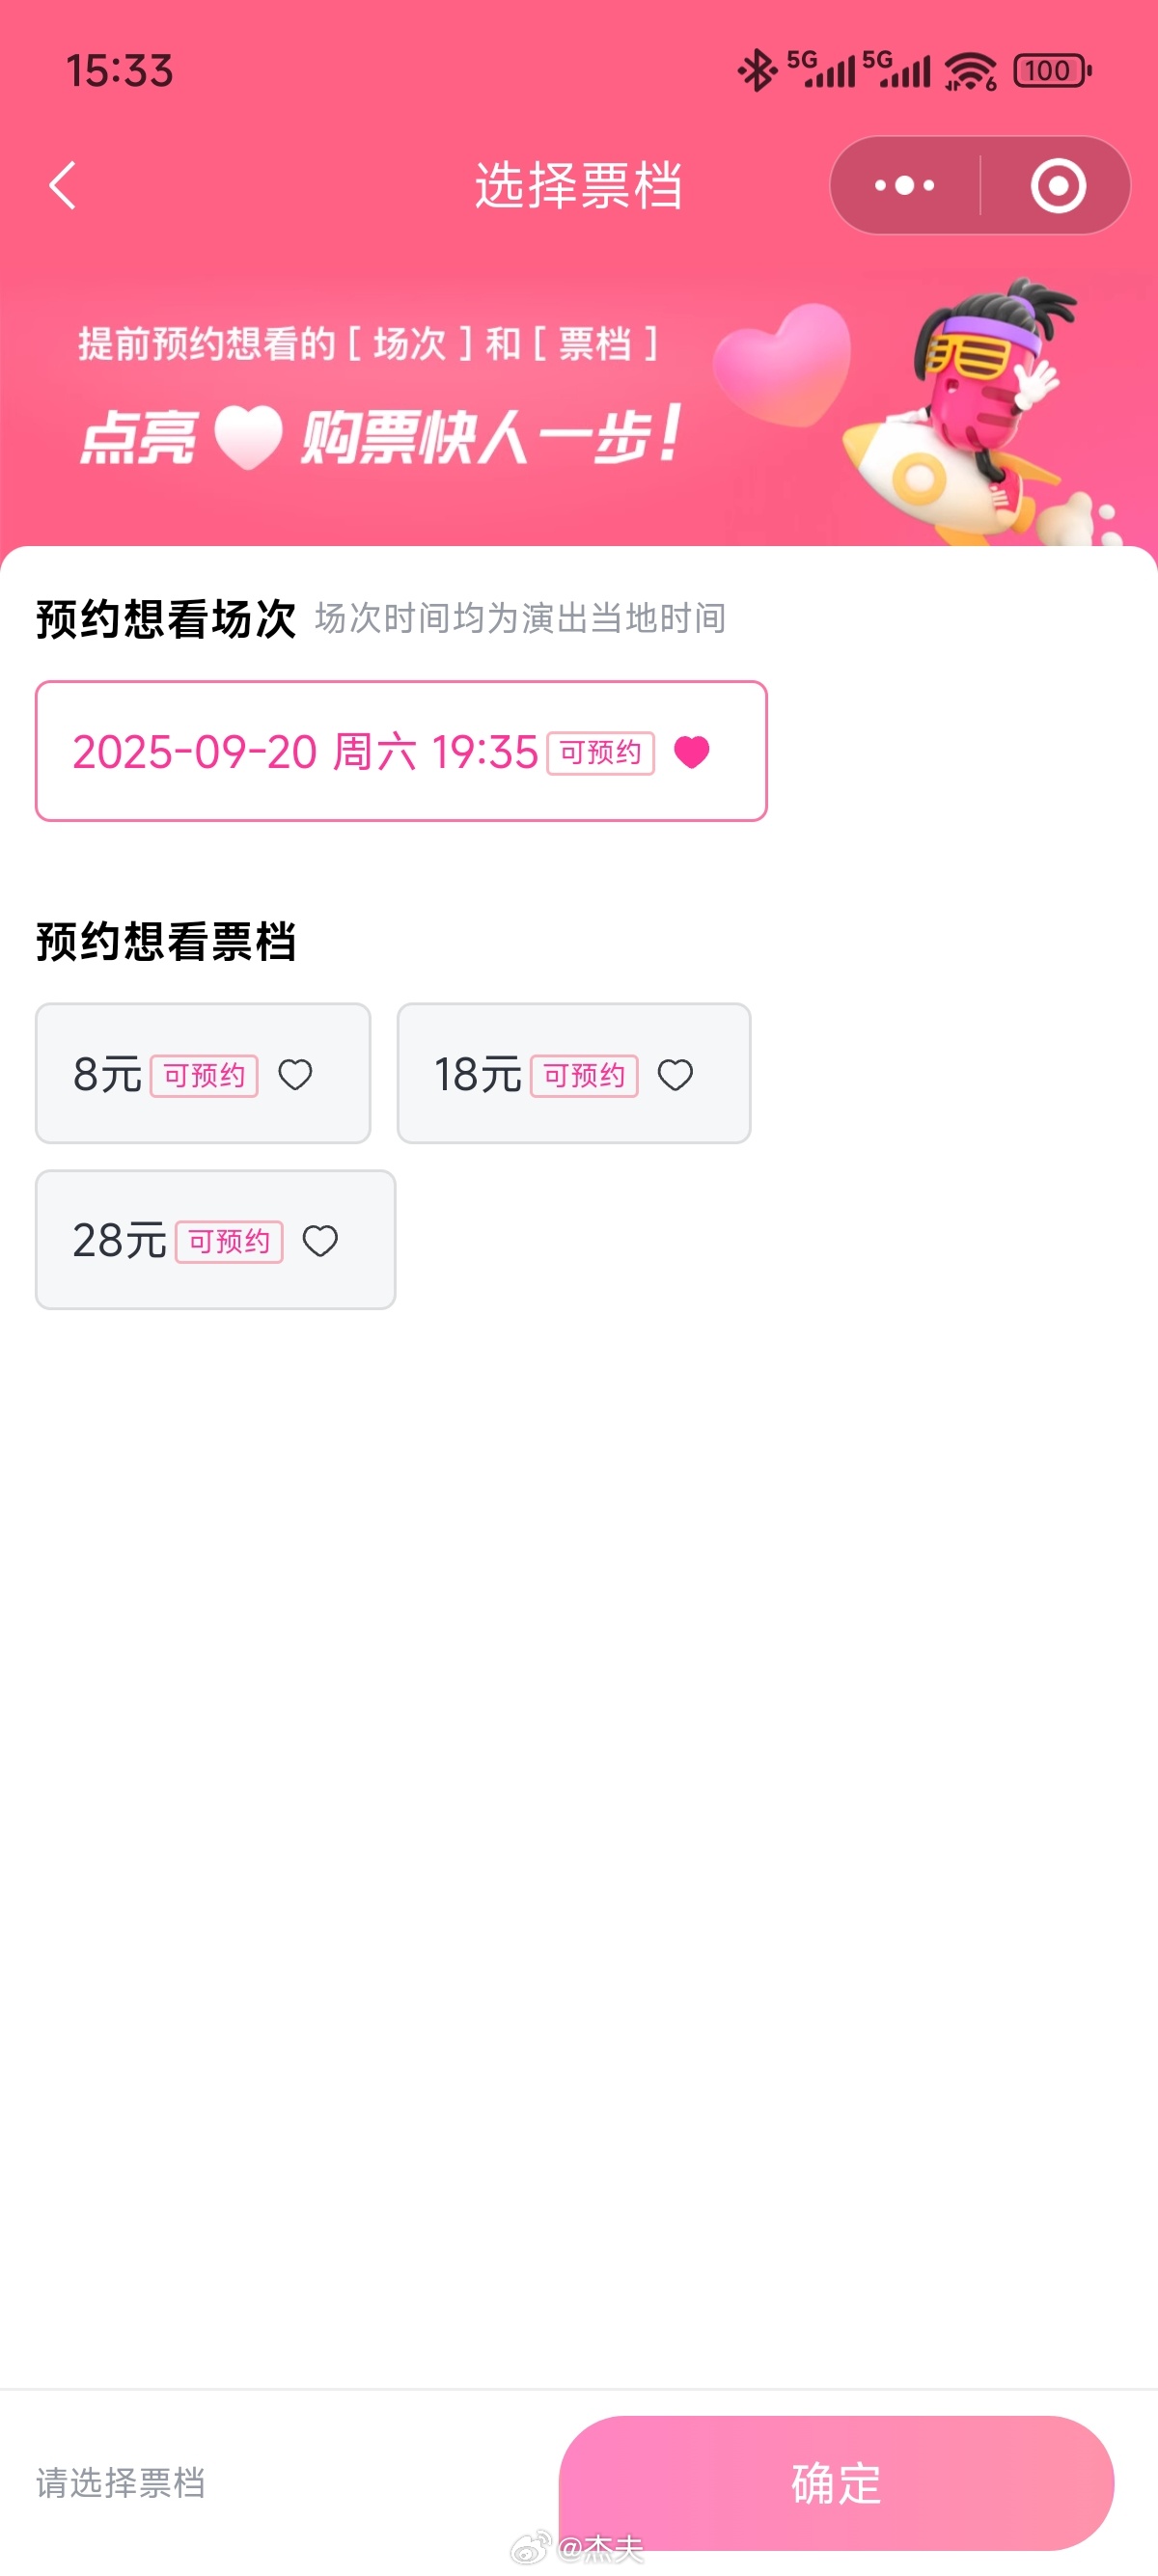The height and width of the screenshot is (2576, 1158).
Task: Confirm selection with the 确定 button
Action: click(x=836, y=2483)
